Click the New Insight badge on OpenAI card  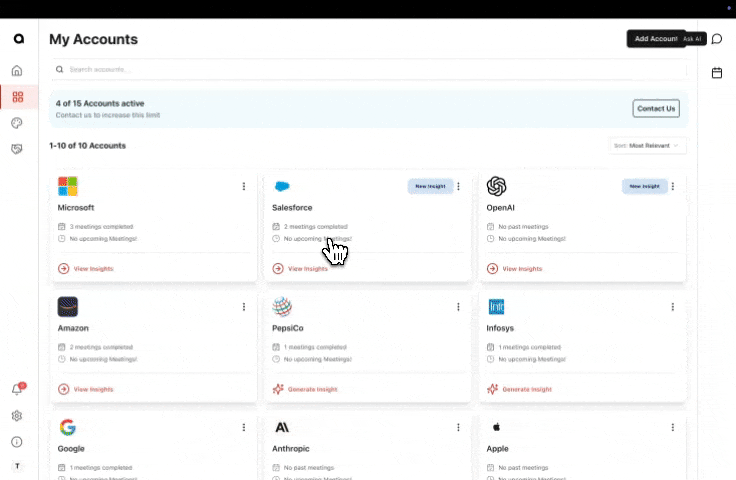pos(643,186)
